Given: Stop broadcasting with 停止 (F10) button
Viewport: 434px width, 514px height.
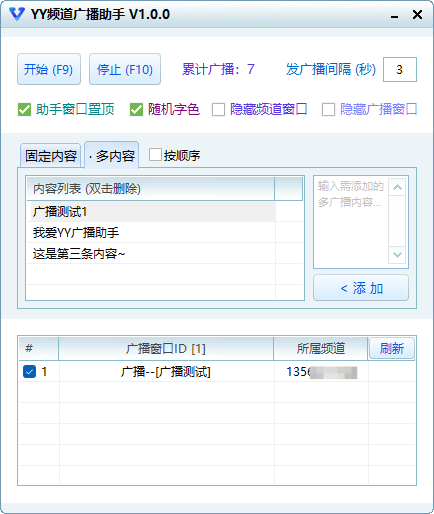Looking at the screenshot, I should (x=125, y=69).
